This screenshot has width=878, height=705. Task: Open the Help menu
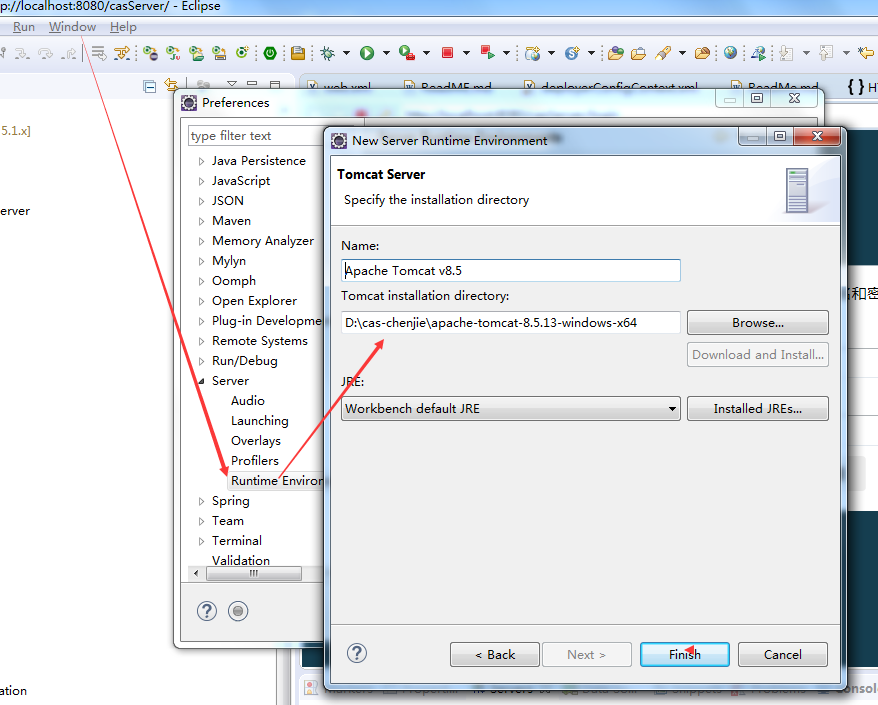[123, 27]
